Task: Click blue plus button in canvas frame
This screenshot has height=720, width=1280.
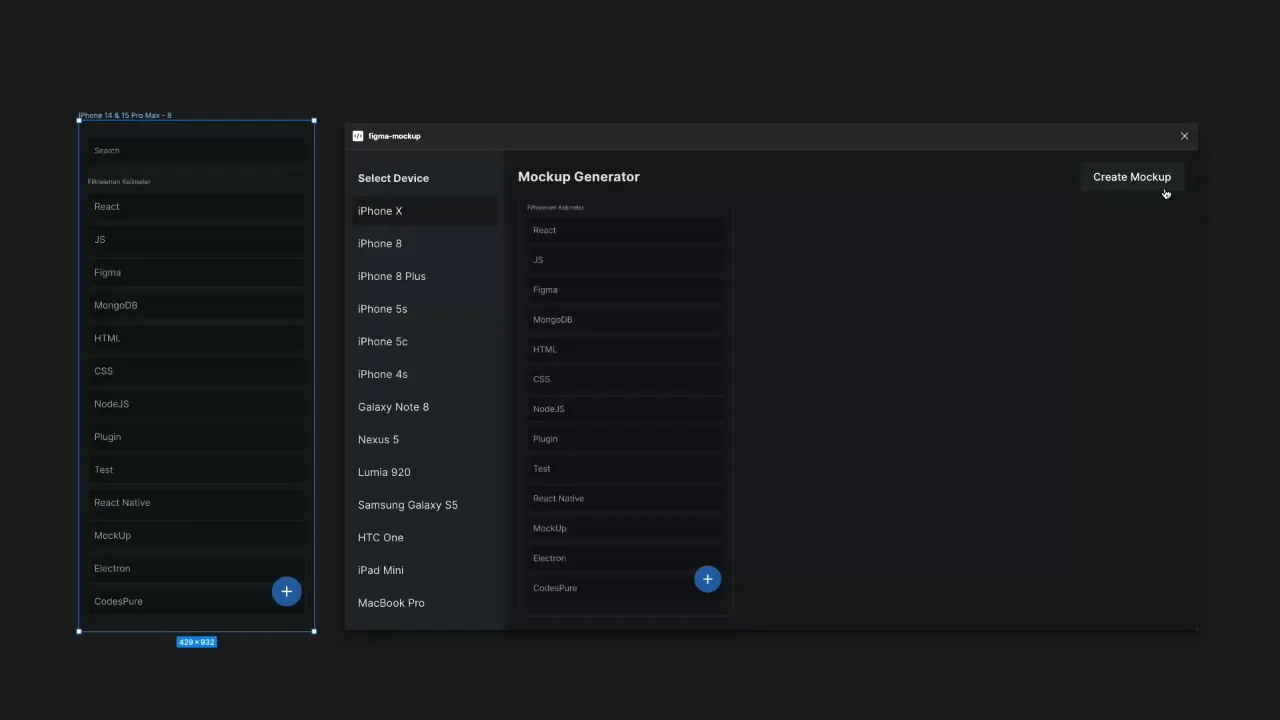Action: pyautogui.click(x=286, y=592)
